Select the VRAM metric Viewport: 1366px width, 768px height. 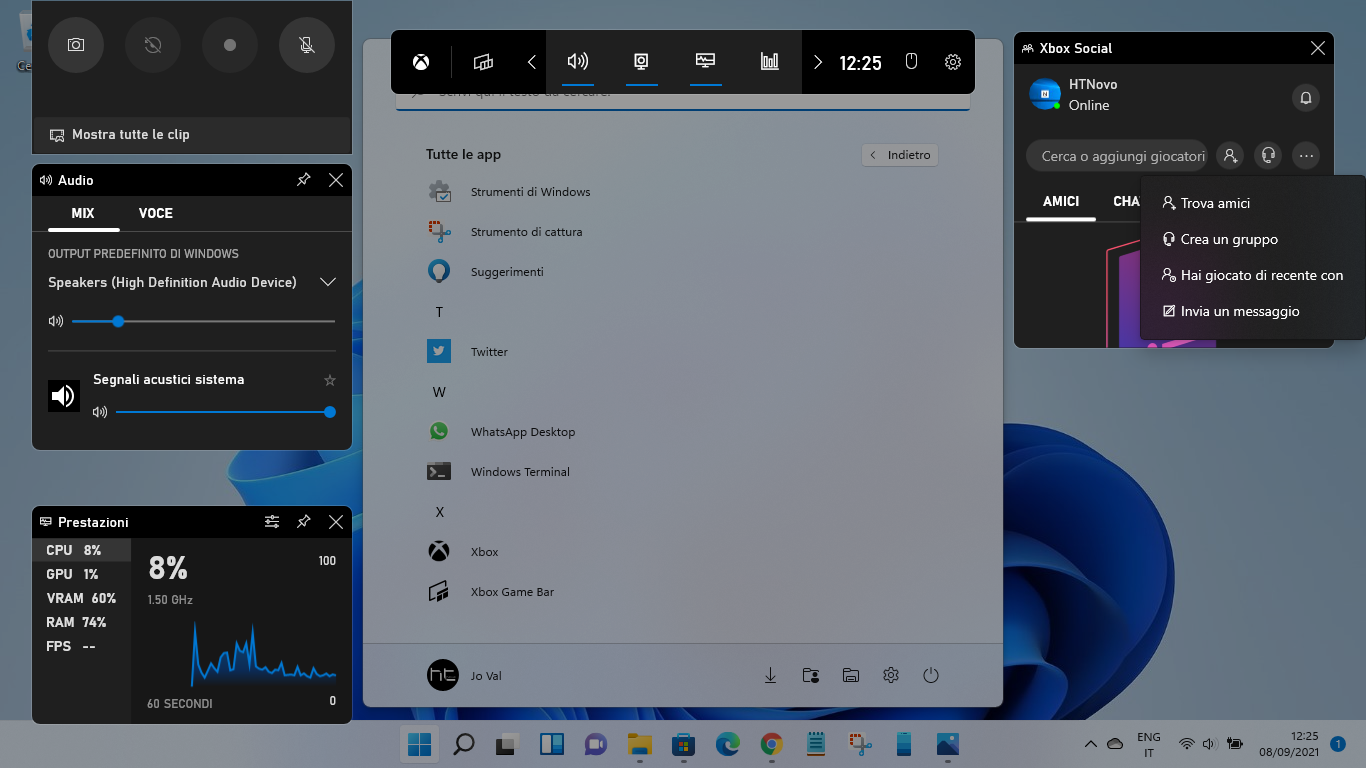tap(82, 598)
